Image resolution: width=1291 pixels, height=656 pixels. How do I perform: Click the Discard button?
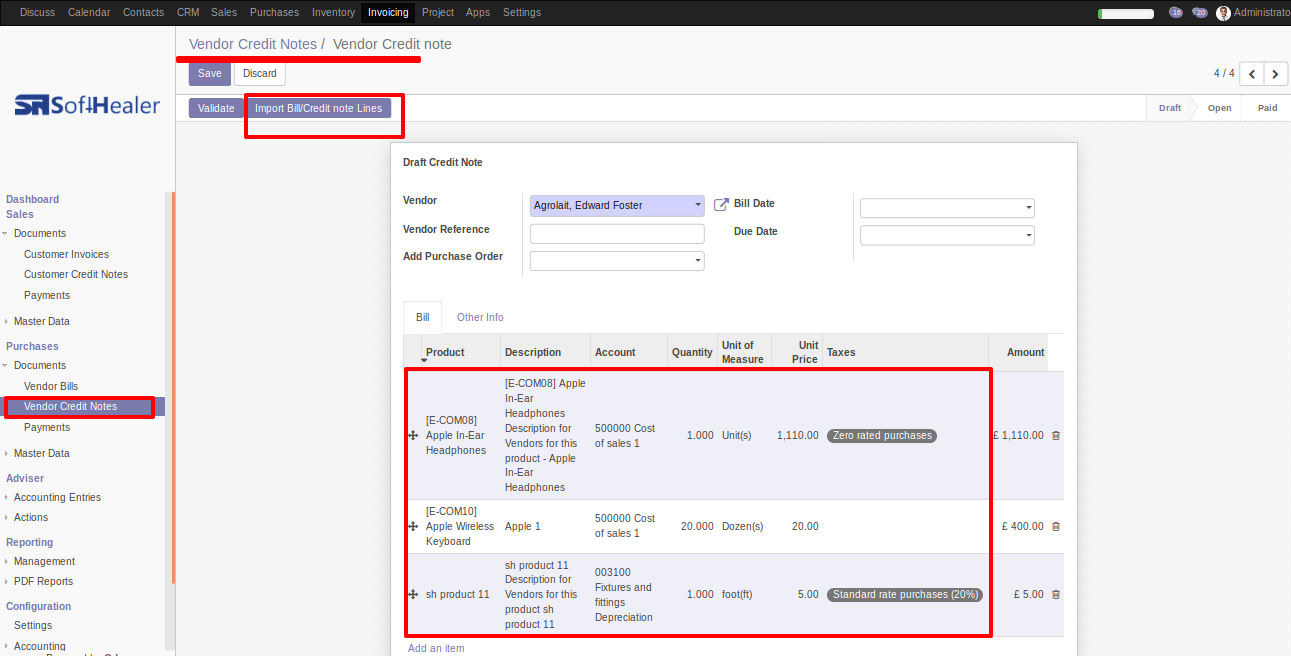pos(260,74)
